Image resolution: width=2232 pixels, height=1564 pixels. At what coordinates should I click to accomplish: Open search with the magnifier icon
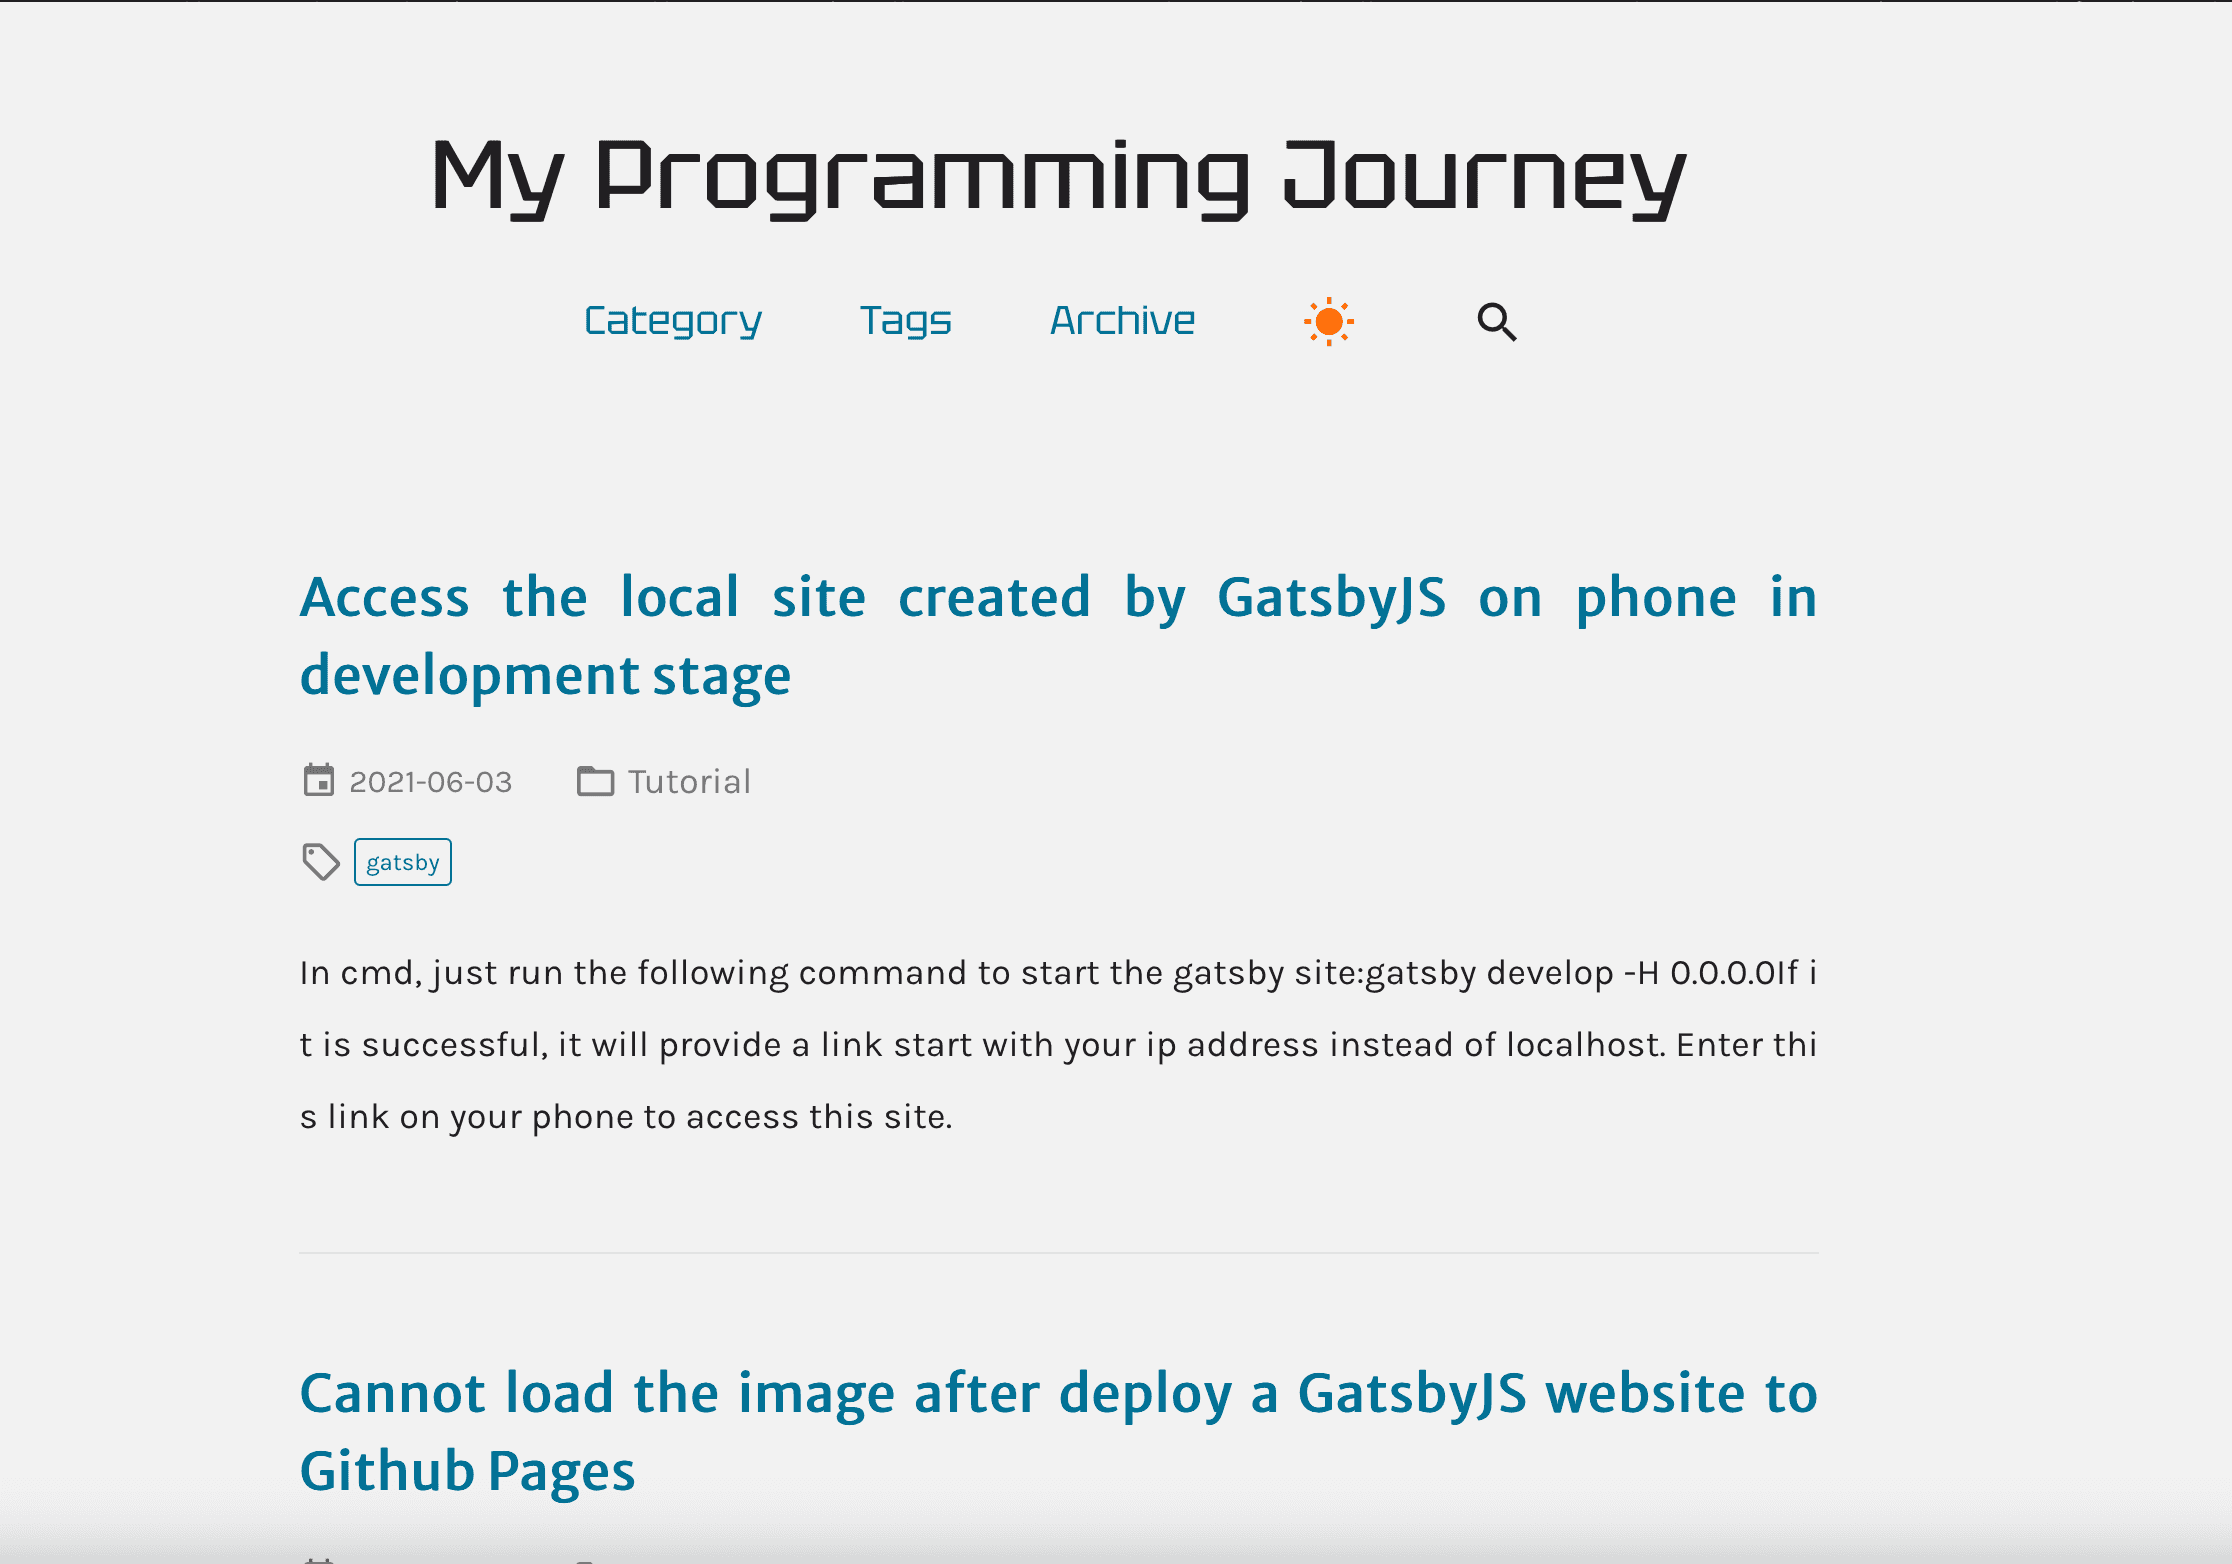pos(1497,322)
